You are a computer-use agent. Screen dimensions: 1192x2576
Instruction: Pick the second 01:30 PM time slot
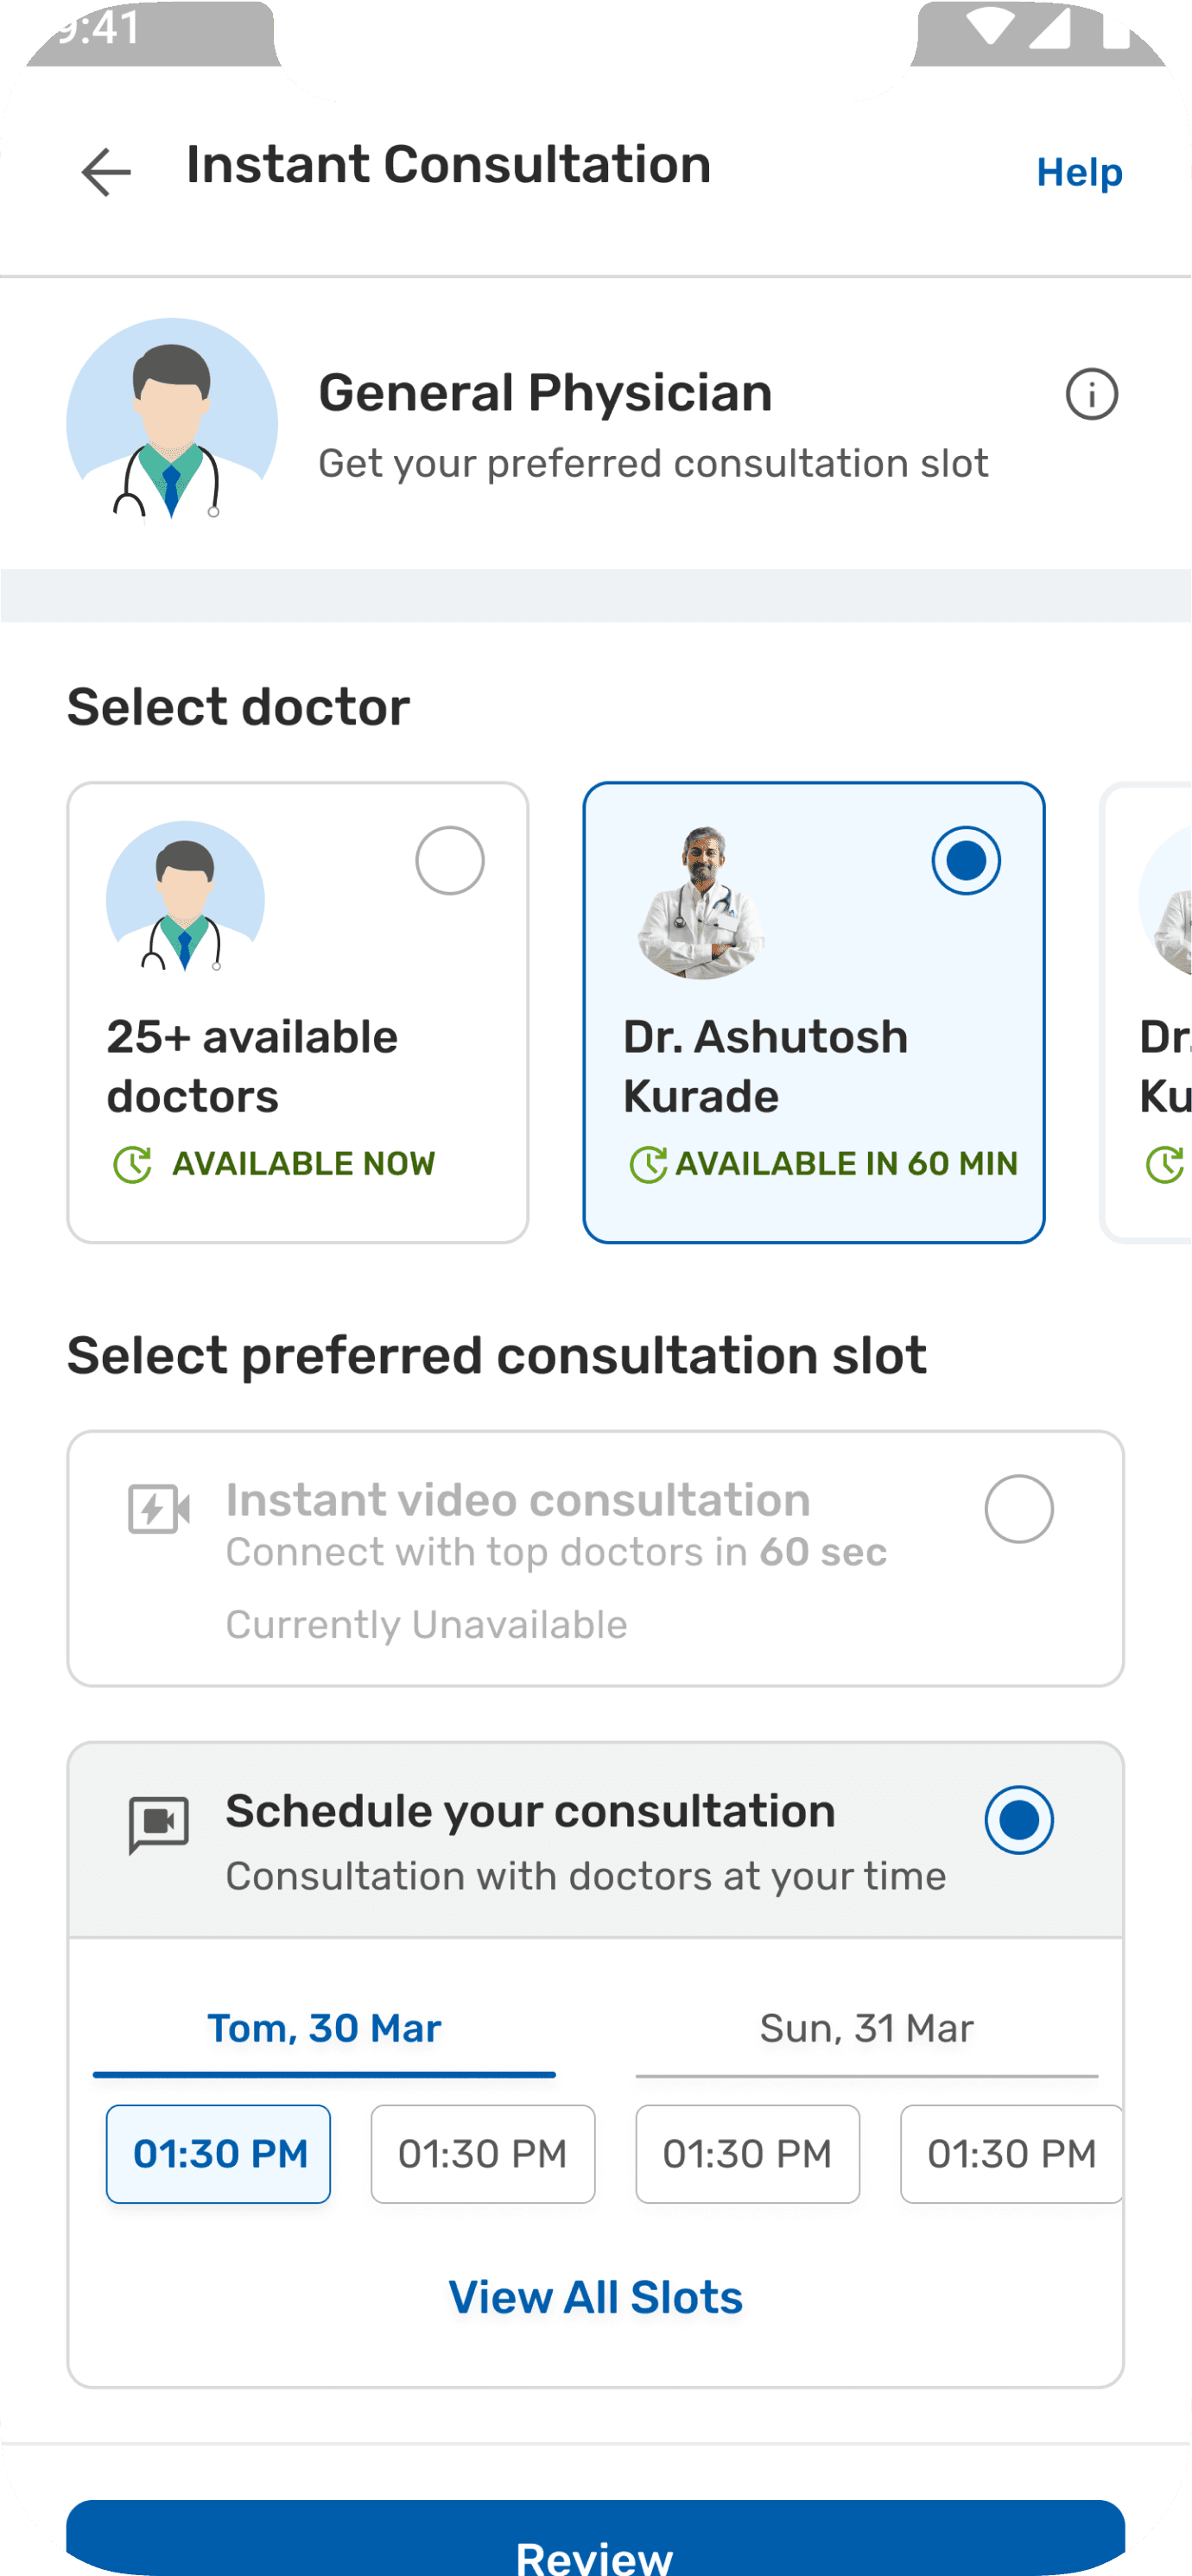(x=483, y=2154)
